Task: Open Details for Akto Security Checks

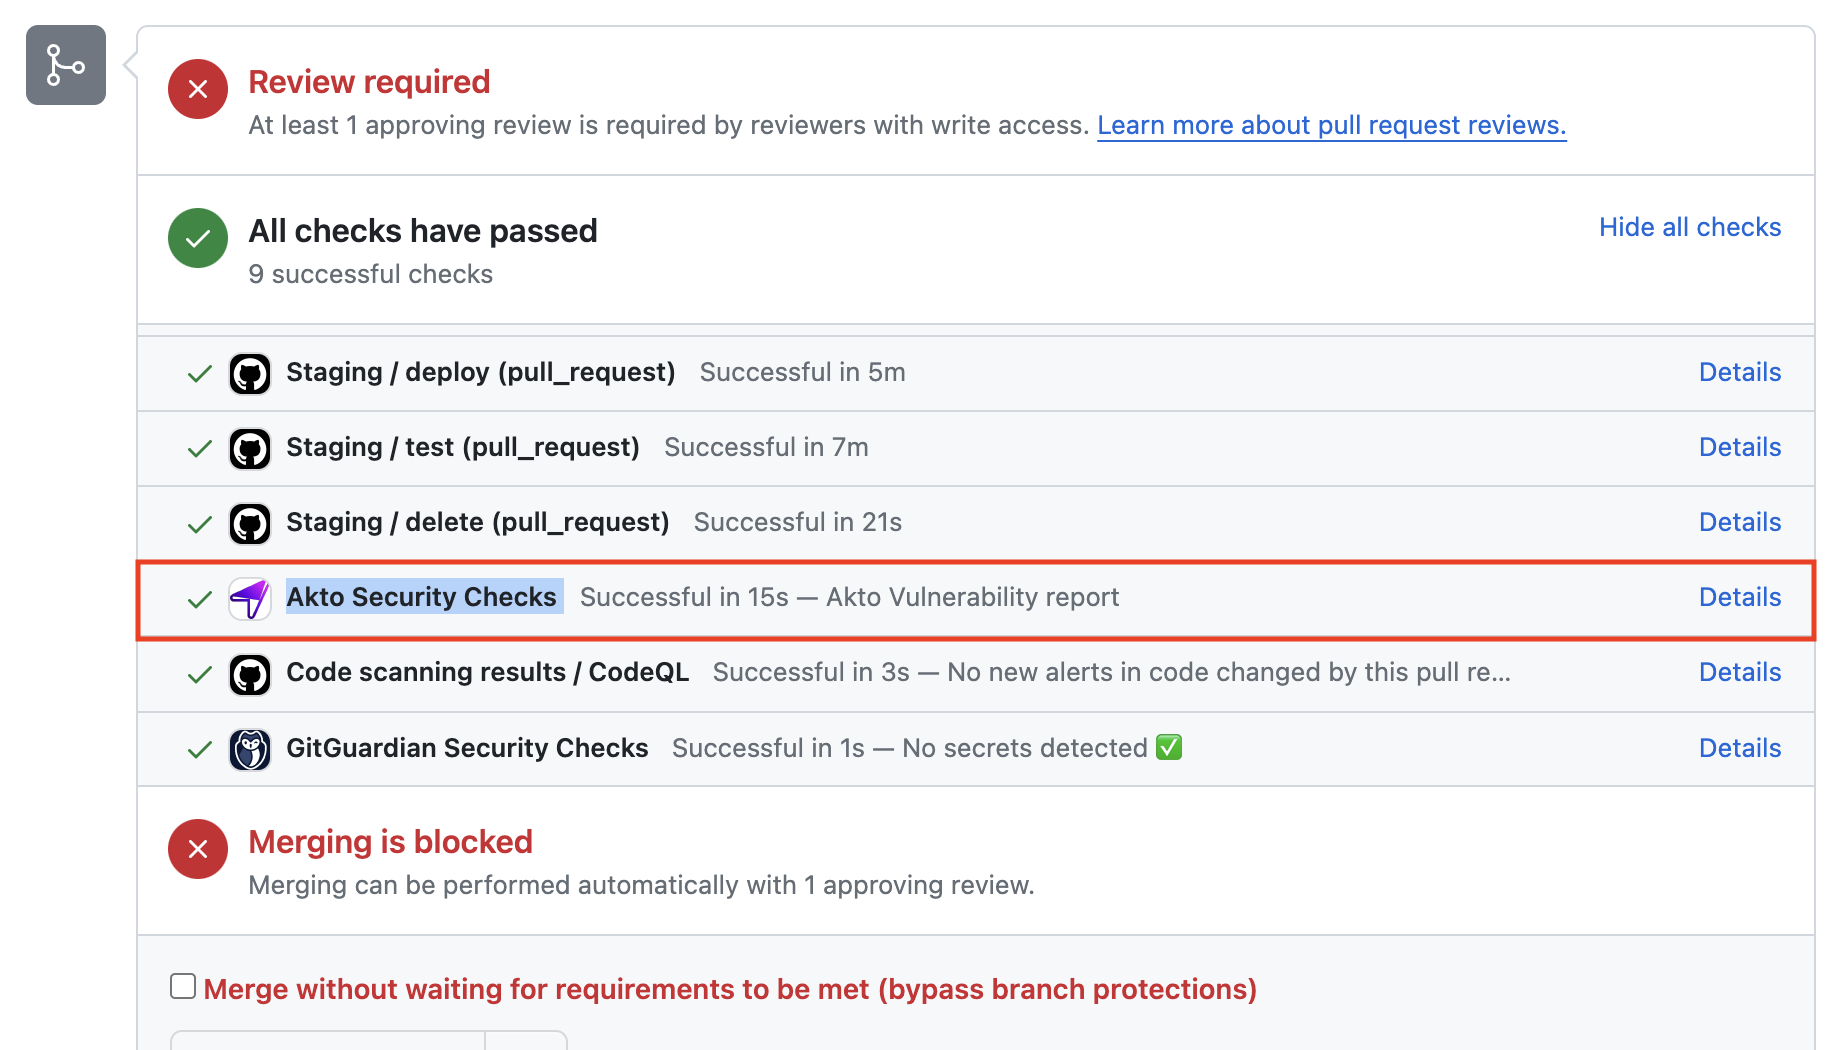Action: pyautogui.click(x=1739, y=597)
